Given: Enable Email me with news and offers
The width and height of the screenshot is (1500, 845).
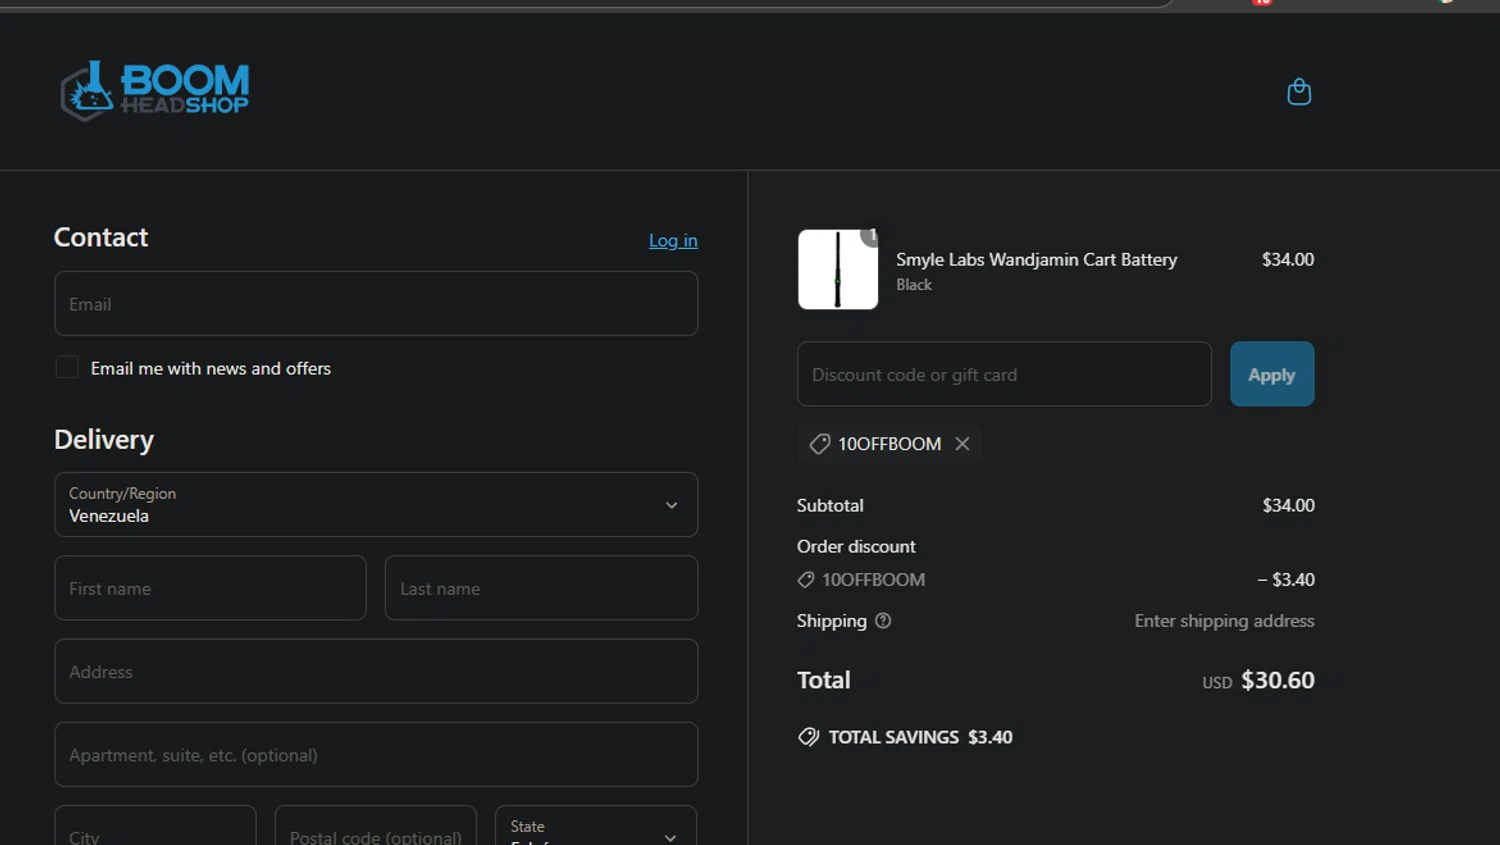Looking at the screenshot, I should pos(67,368).
